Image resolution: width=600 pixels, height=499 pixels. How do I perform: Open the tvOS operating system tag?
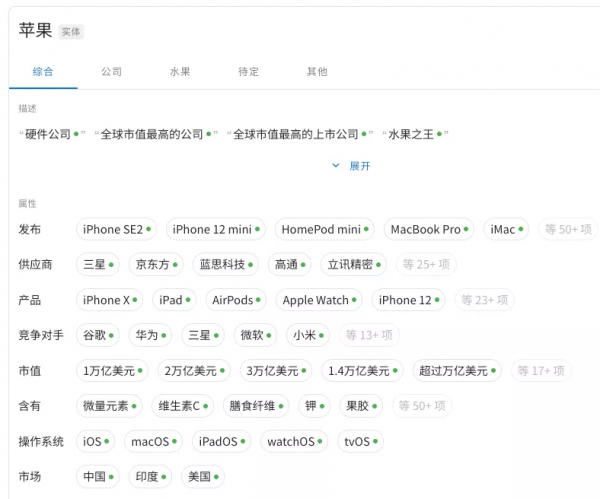360,441
